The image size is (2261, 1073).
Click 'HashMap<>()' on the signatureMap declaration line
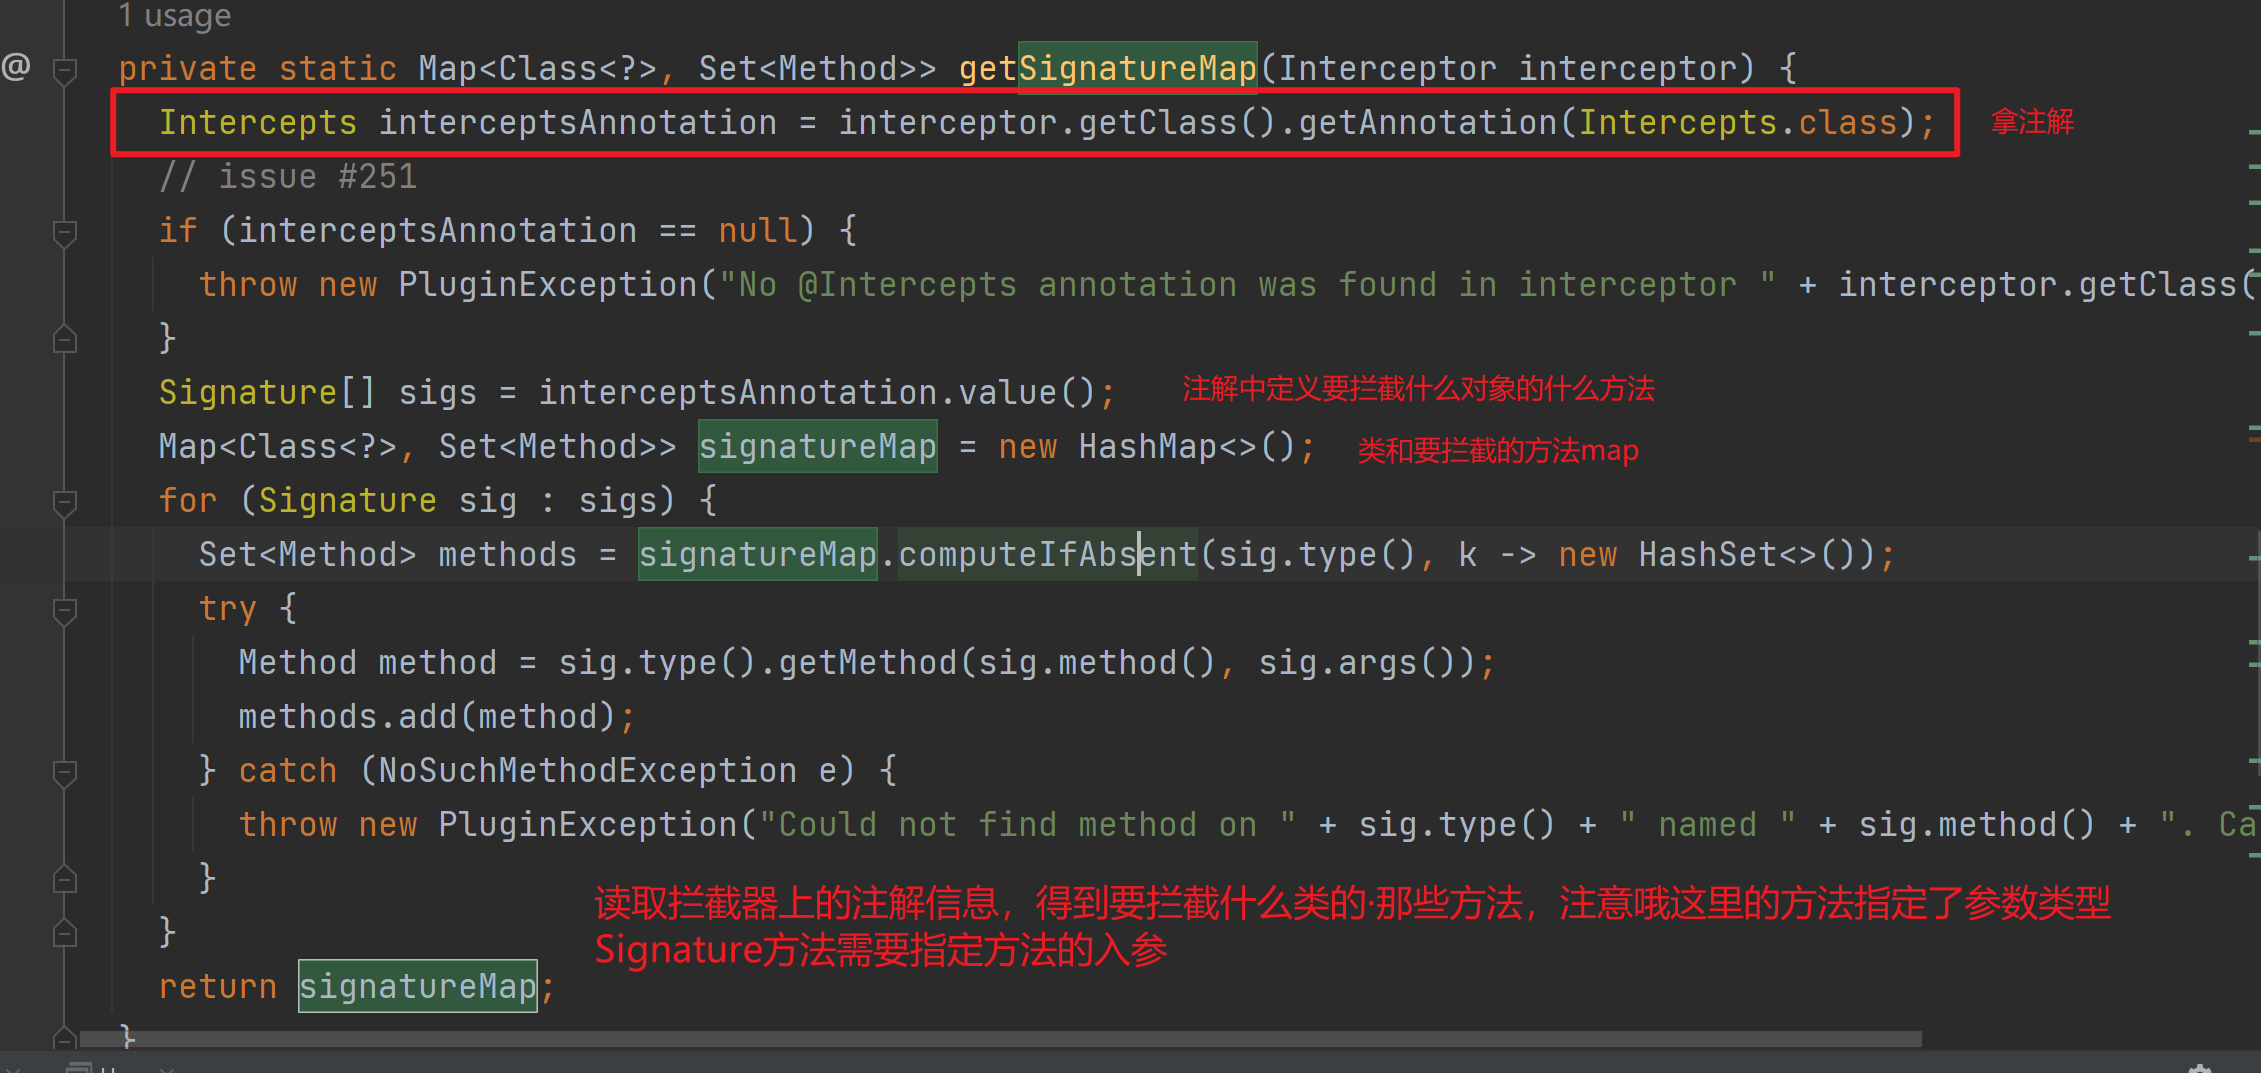pos(1187,446)
